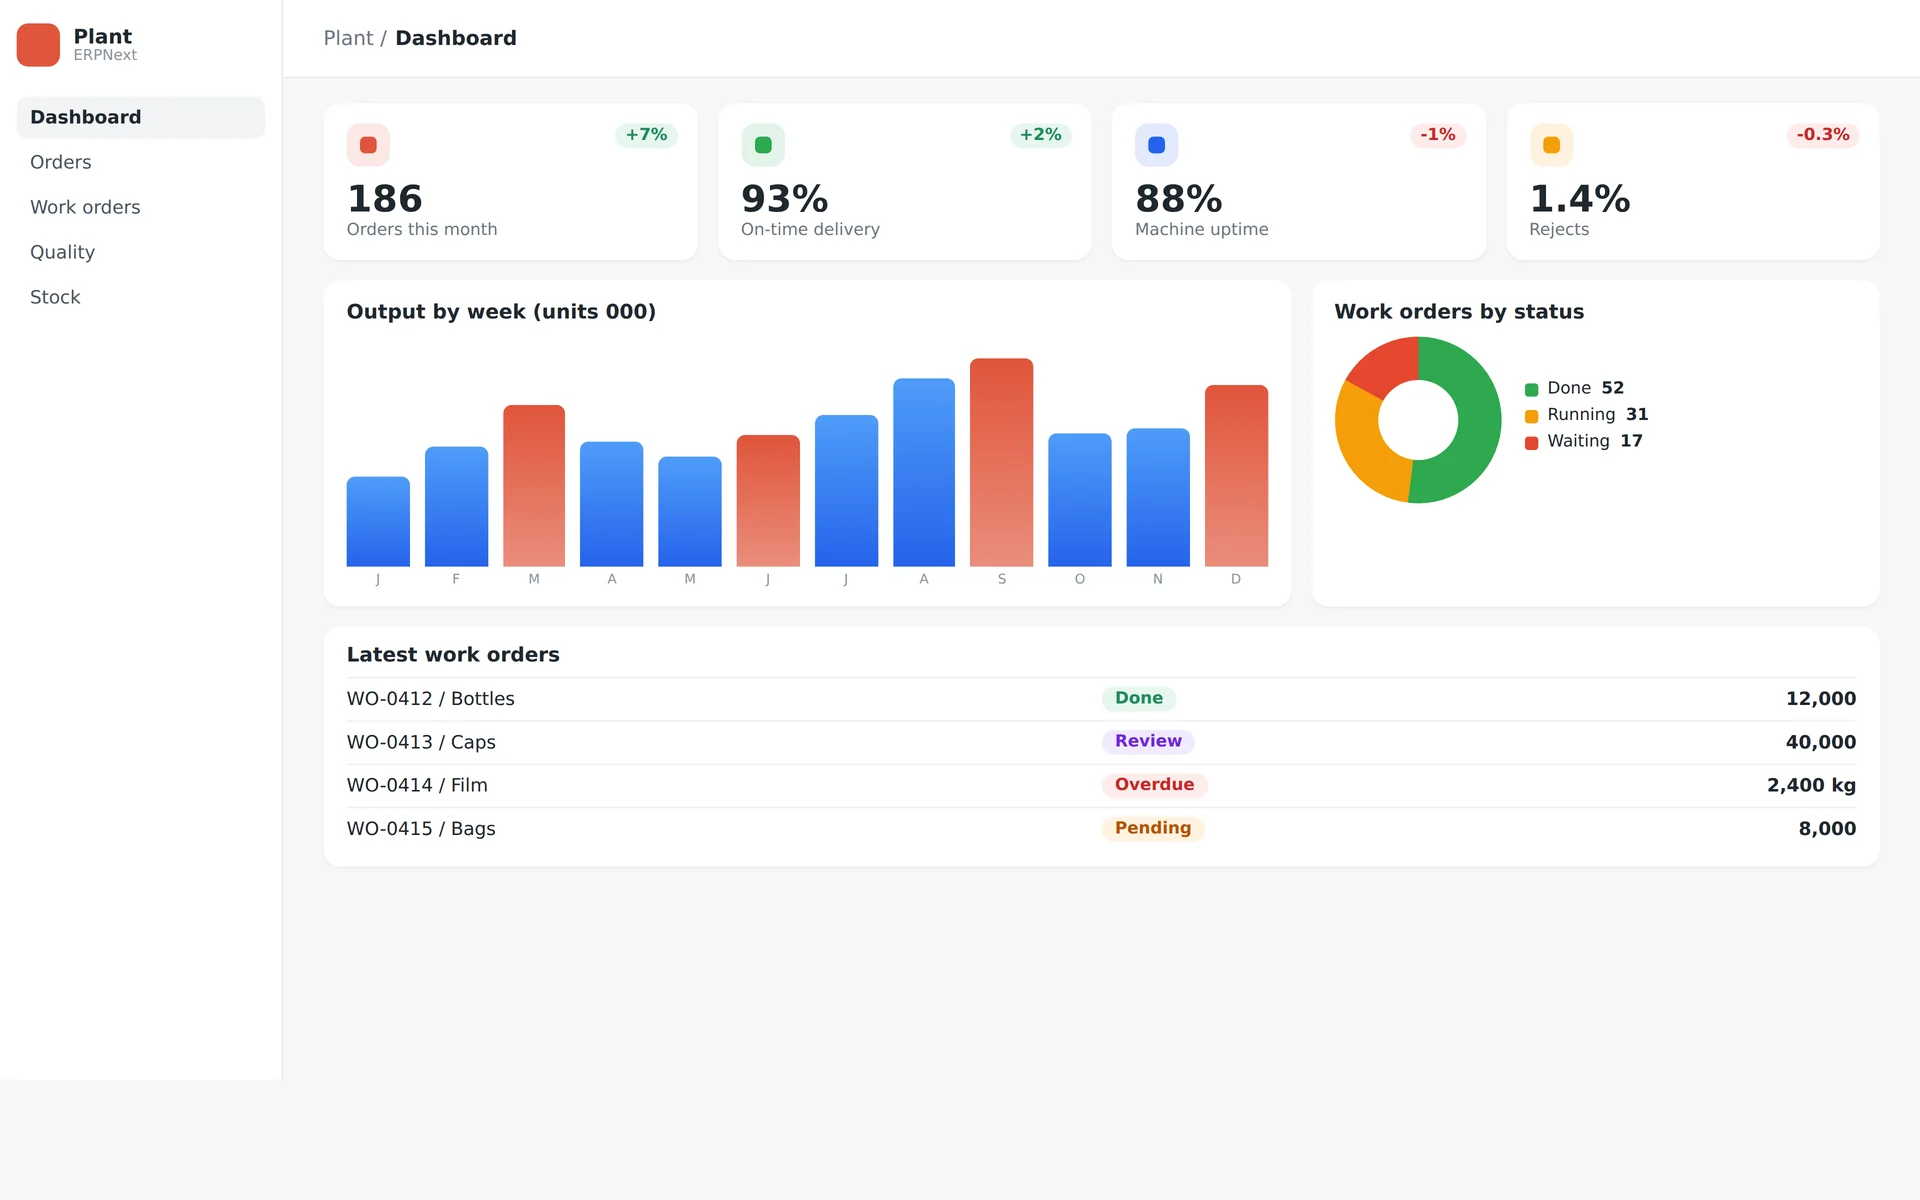This screenshot has height=1200, width=1920.
Task: Open work order WO-0413 / Caps
Action: 1101,742
